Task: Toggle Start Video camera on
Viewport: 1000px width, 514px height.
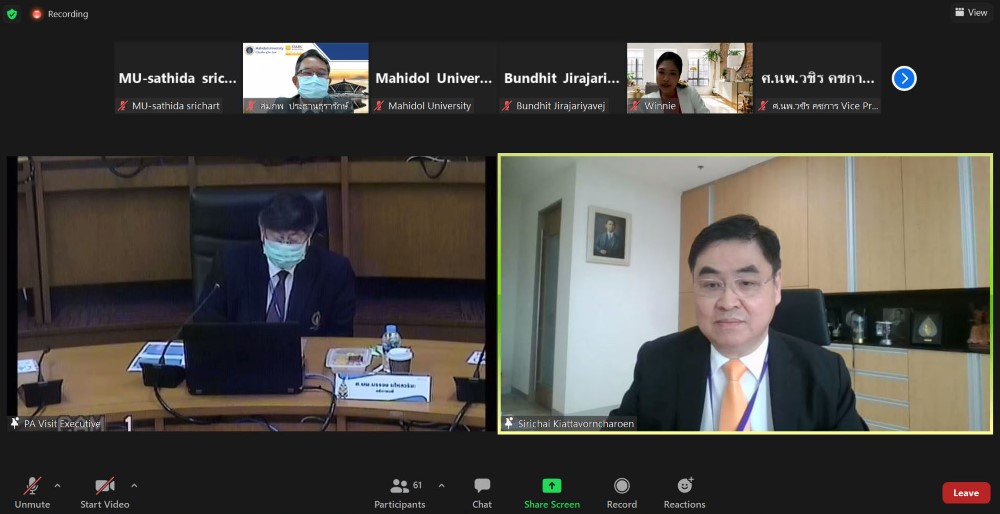Action: [105, 492]
